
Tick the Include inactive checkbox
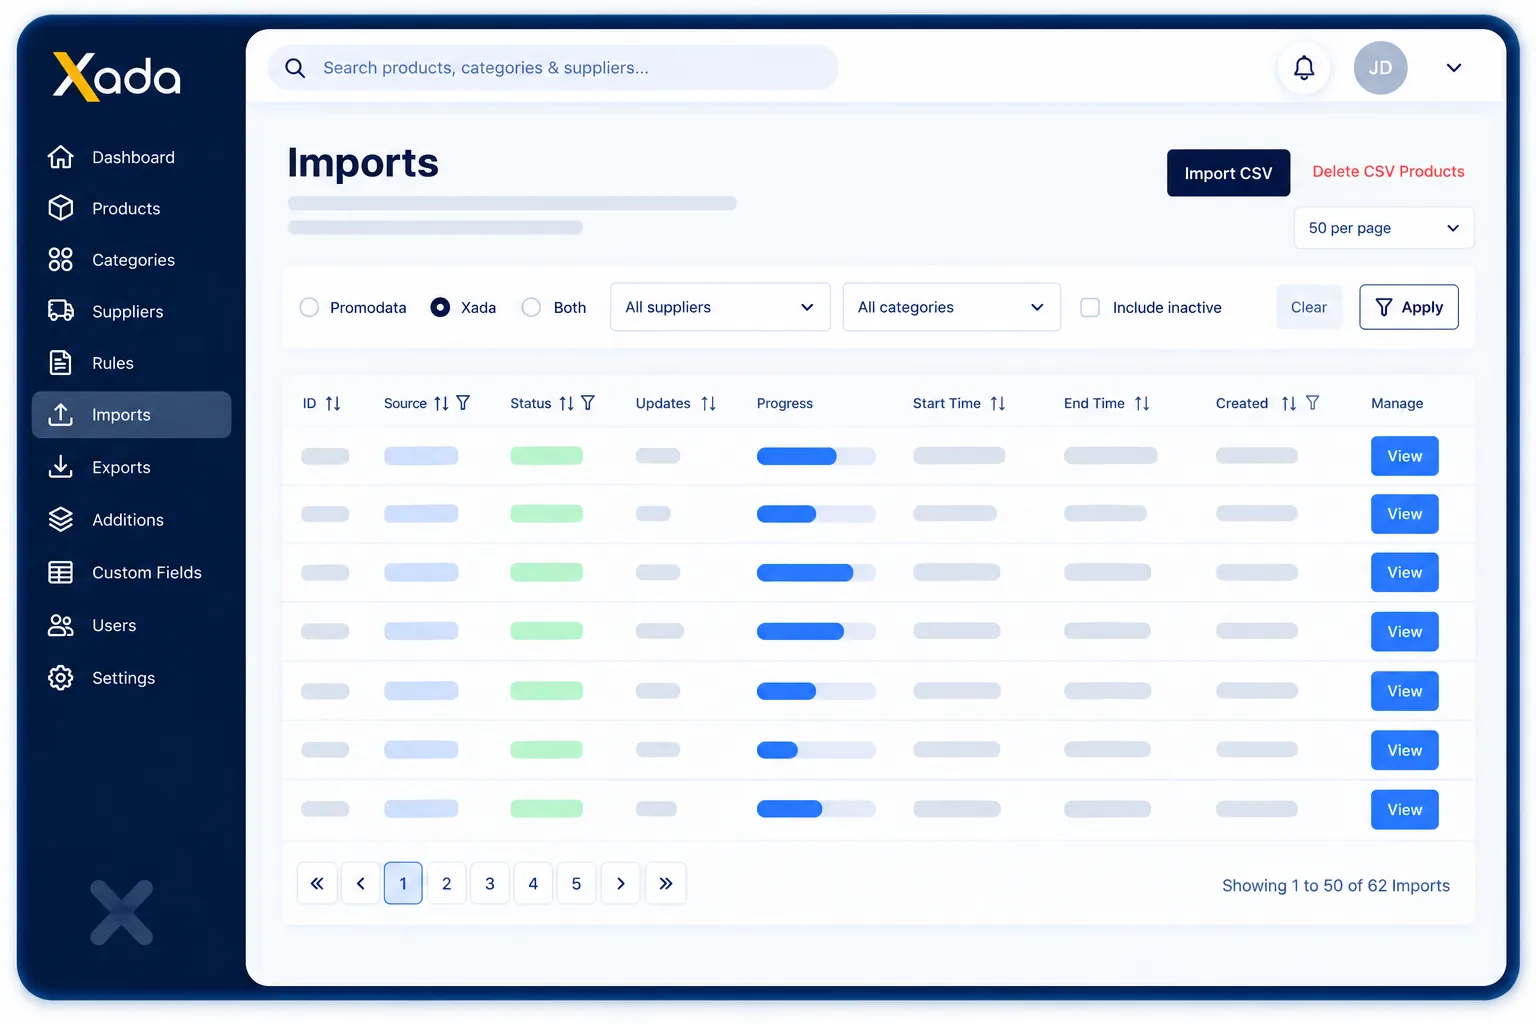(x=1090, y=307)
